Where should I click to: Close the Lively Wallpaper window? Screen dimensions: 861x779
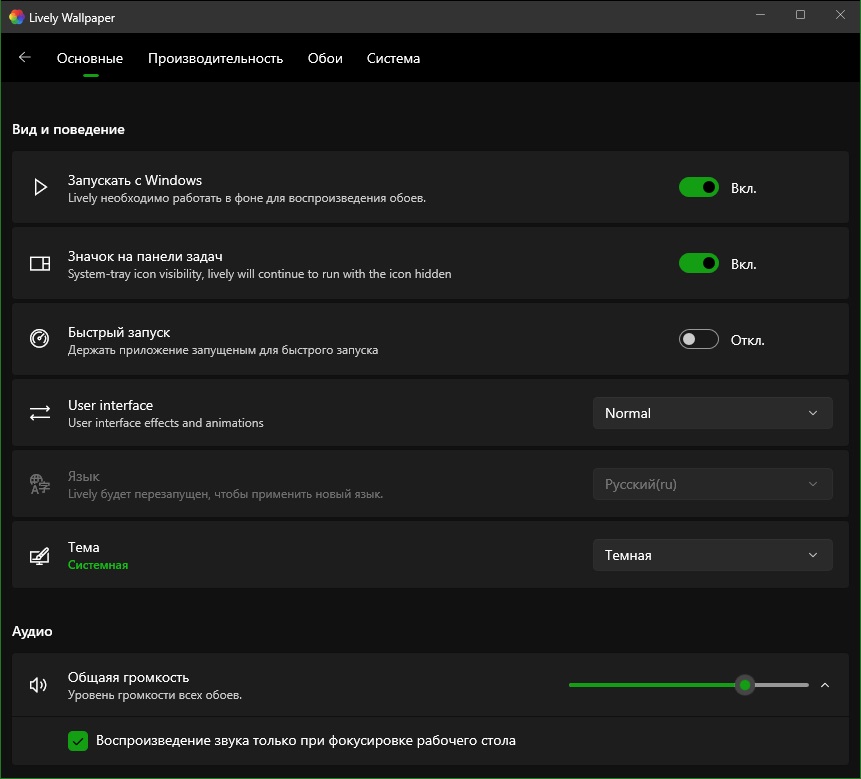840,15
